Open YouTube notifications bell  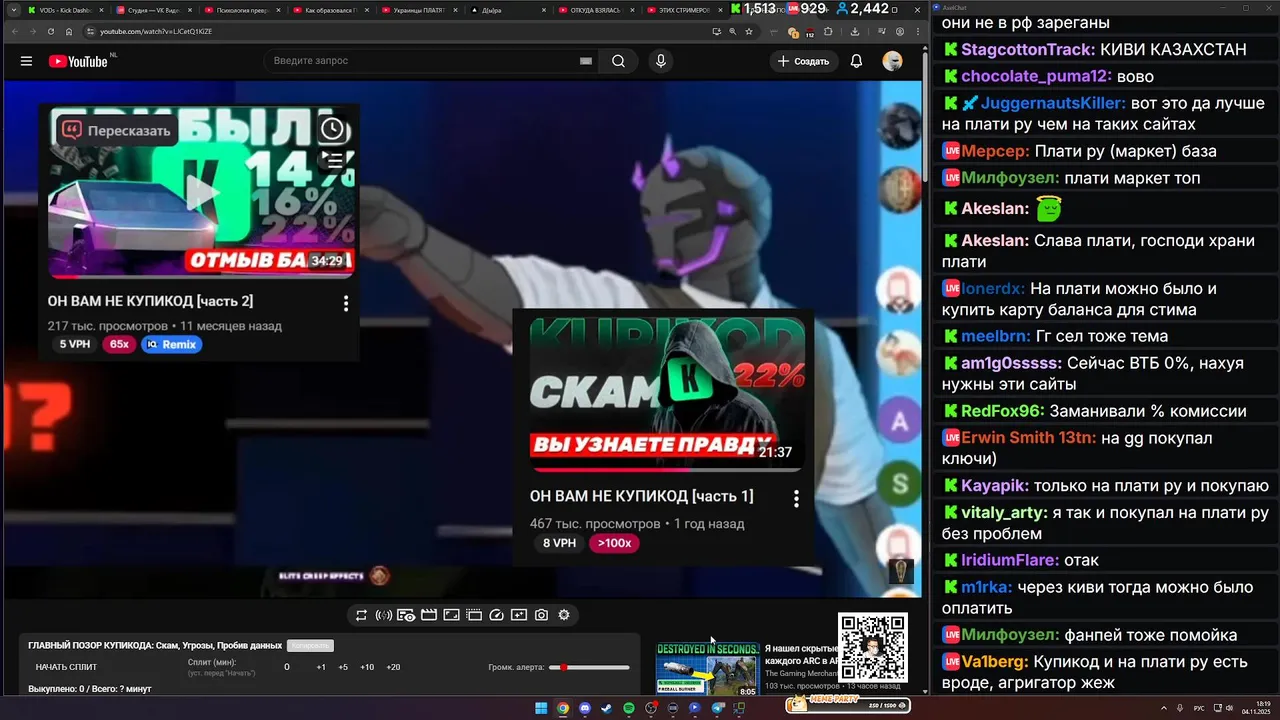pyautogui.click(x=856, y=61)
